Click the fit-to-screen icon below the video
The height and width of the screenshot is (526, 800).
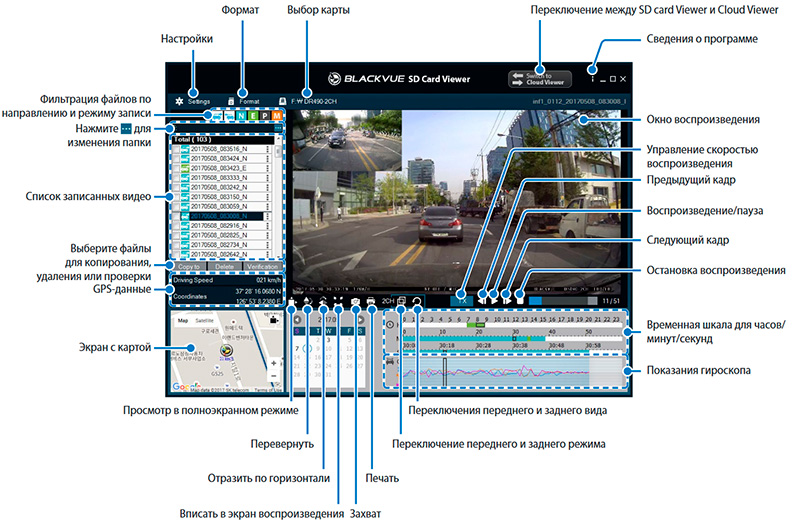[340, 300]
